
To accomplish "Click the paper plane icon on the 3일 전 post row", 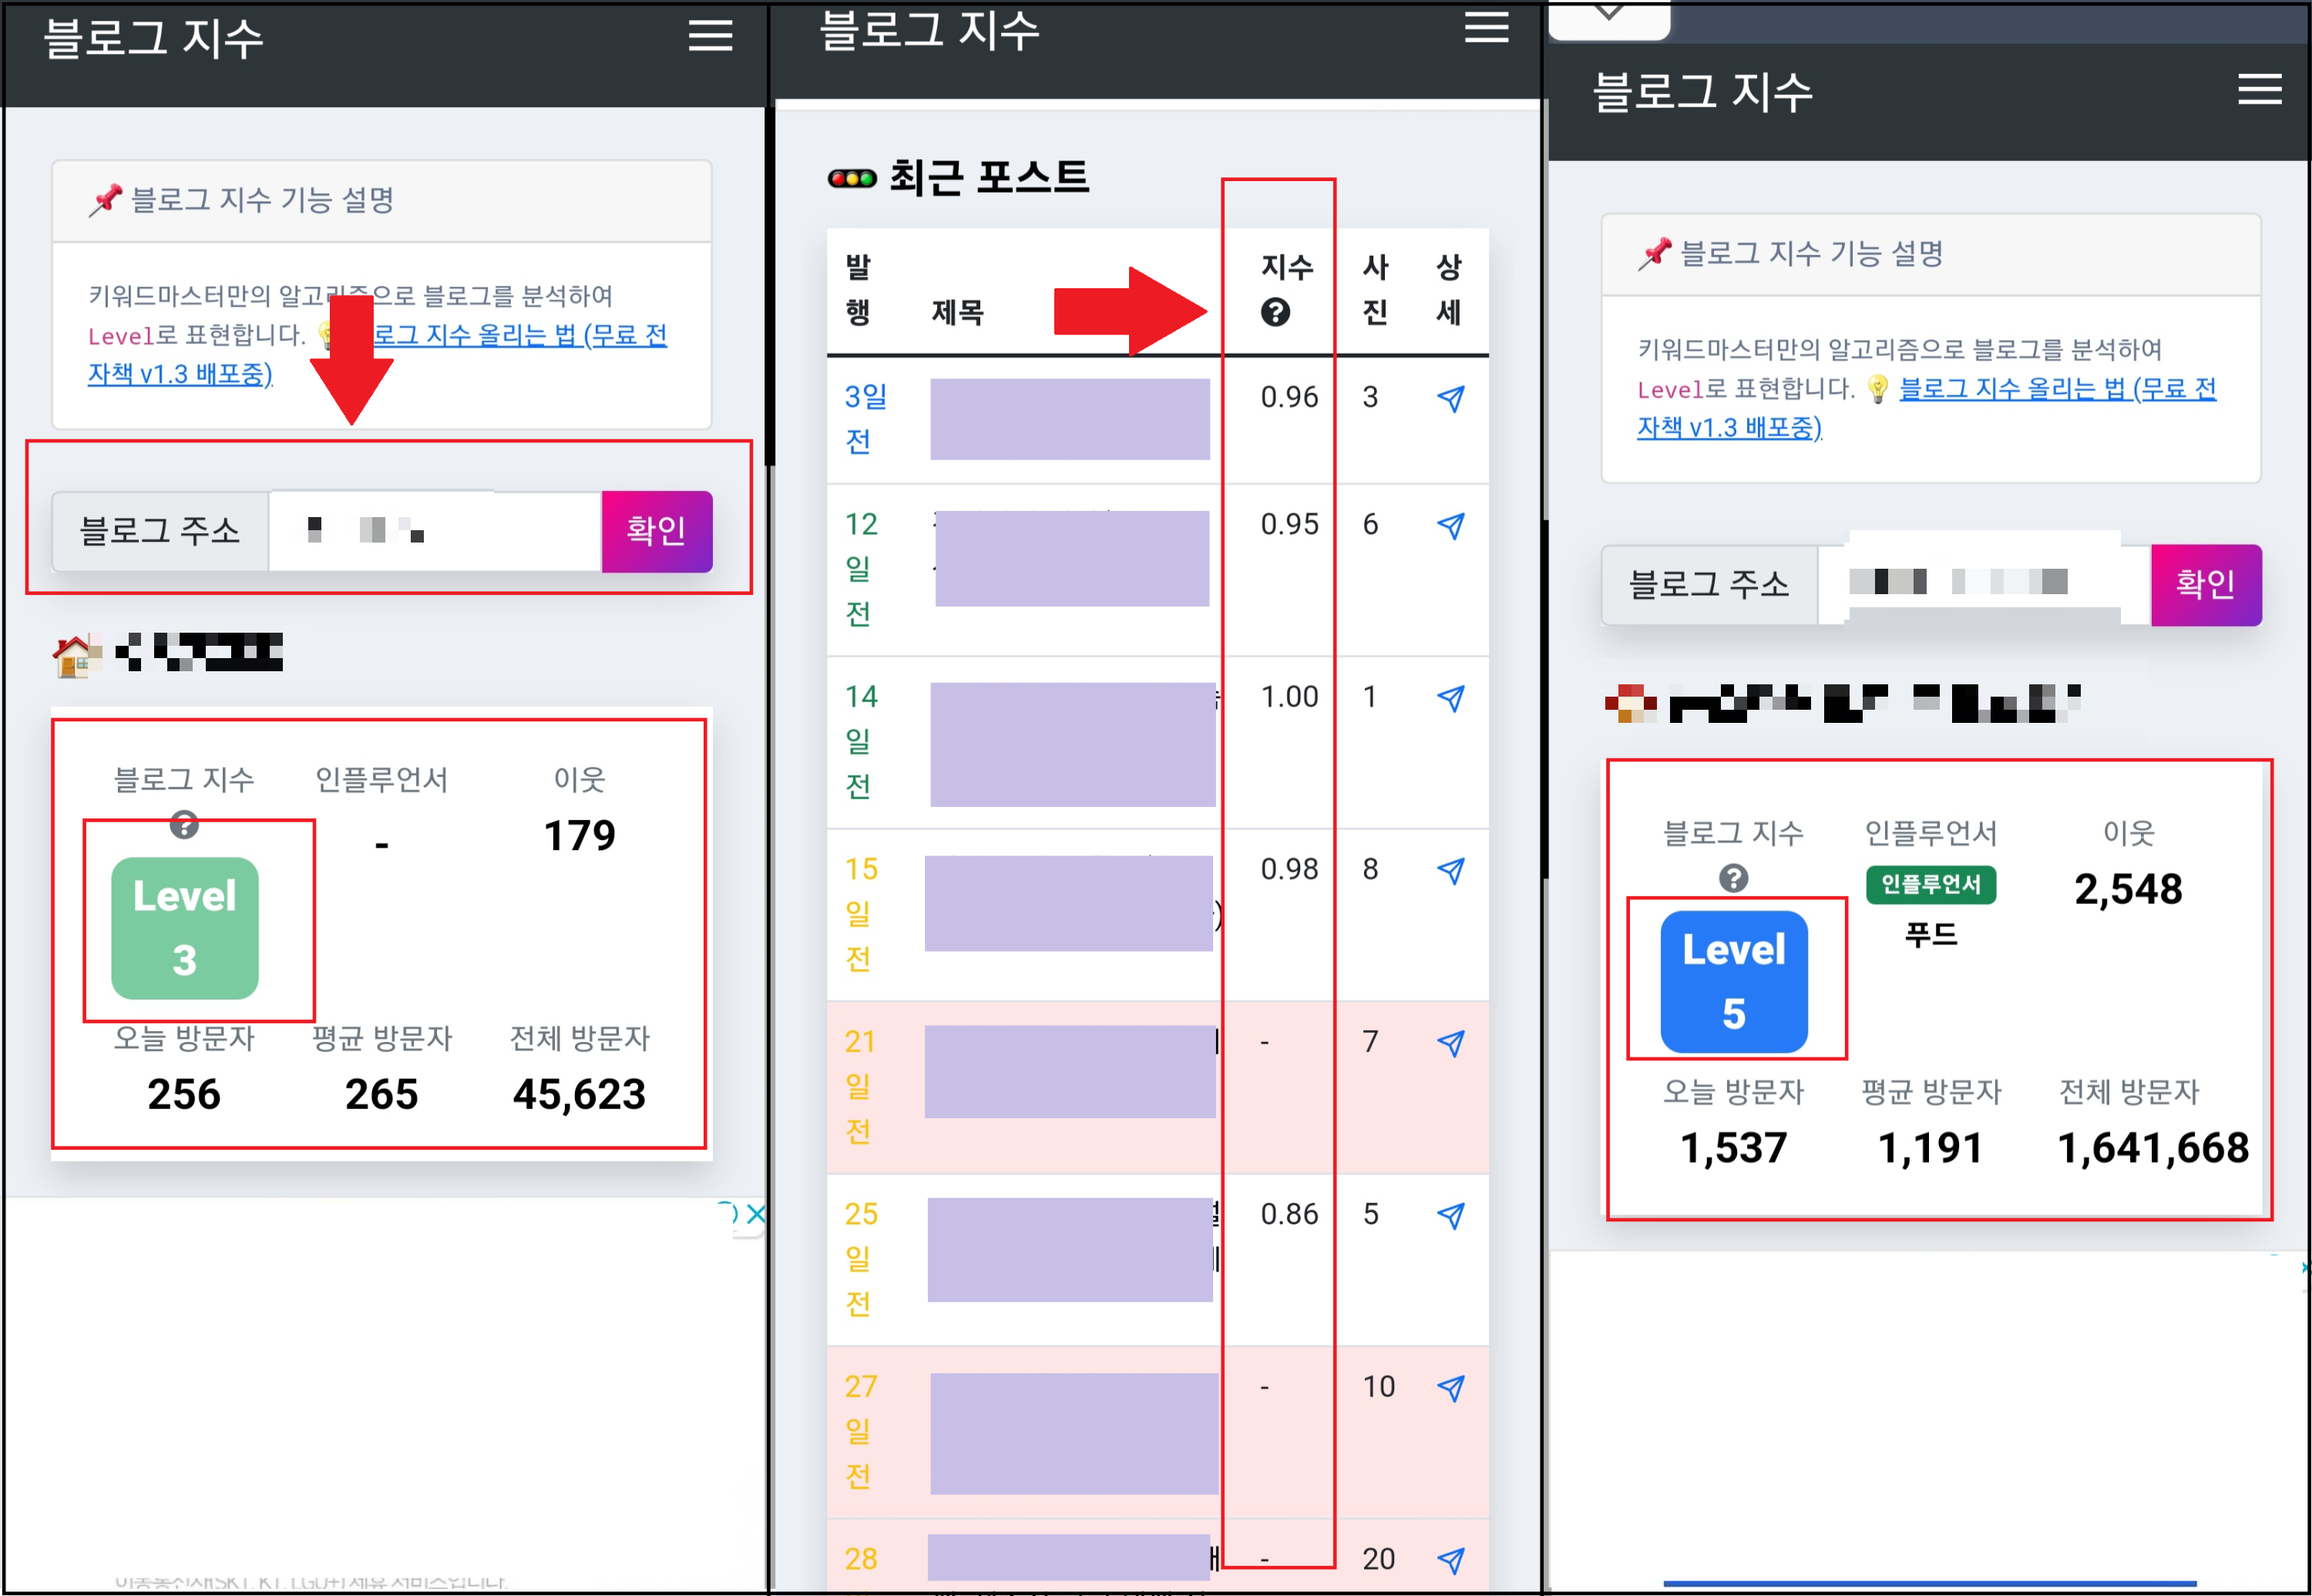I will coord(1451,398).
